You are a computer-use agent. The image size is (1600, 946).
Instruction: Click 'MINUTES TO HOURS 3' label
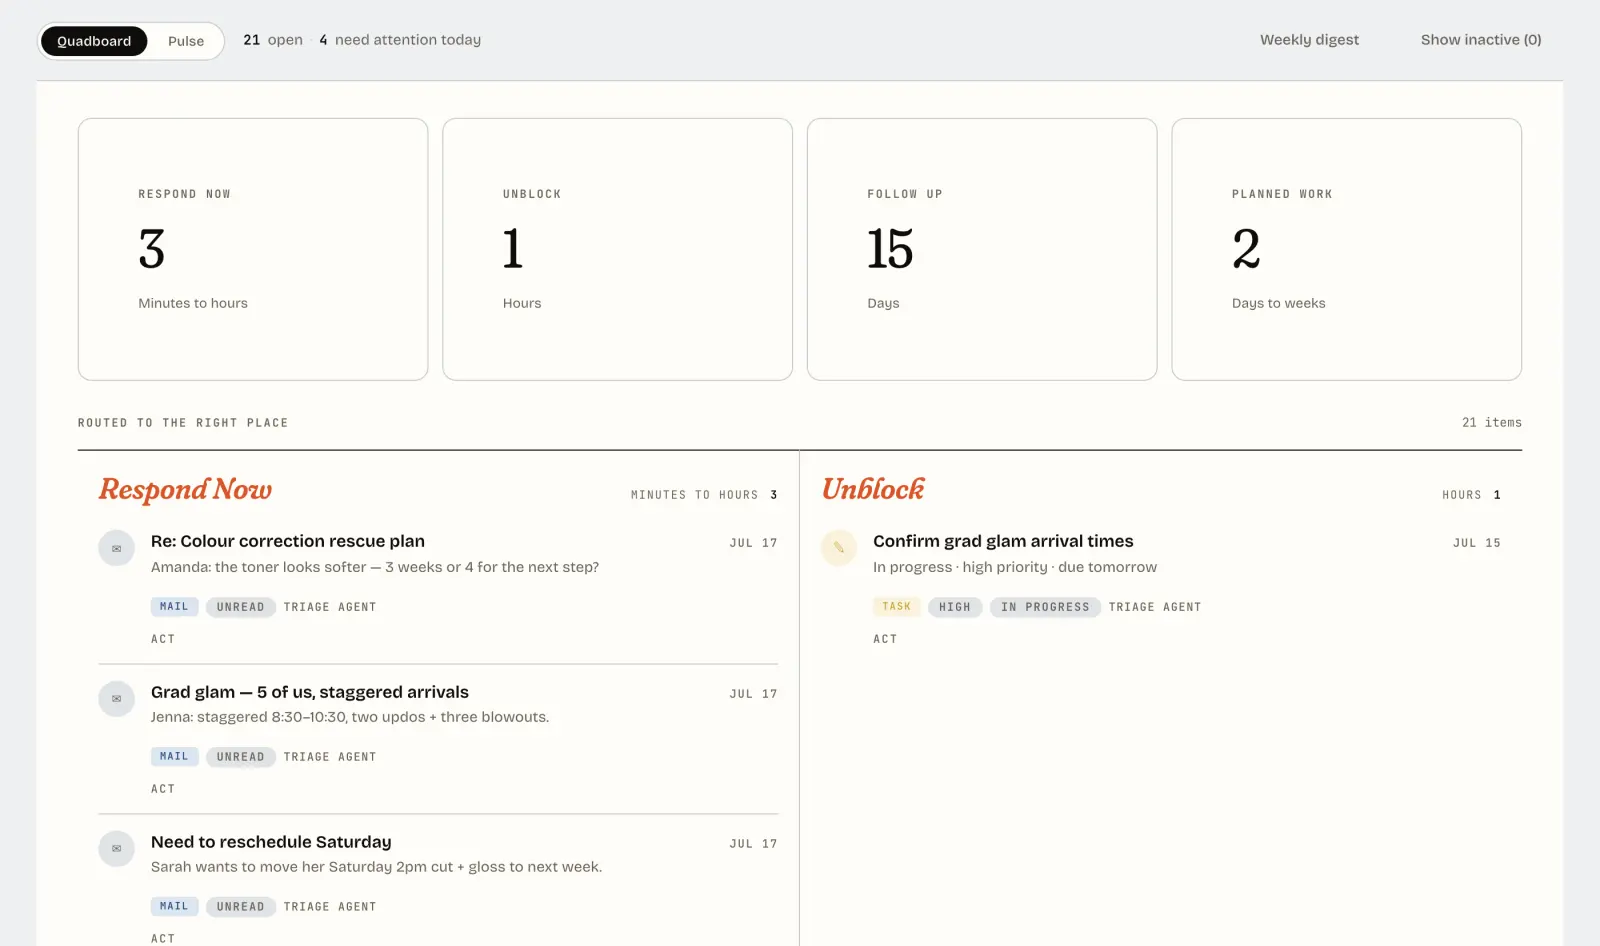pos(704,495)
